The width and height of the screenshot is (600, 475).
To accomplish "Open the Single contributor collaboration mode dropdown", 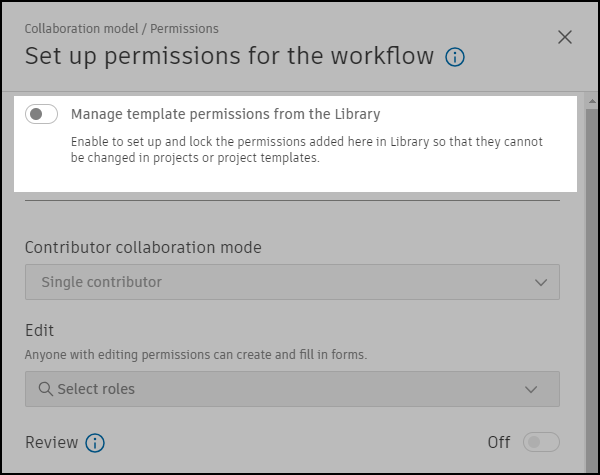I will coord(291,282).
